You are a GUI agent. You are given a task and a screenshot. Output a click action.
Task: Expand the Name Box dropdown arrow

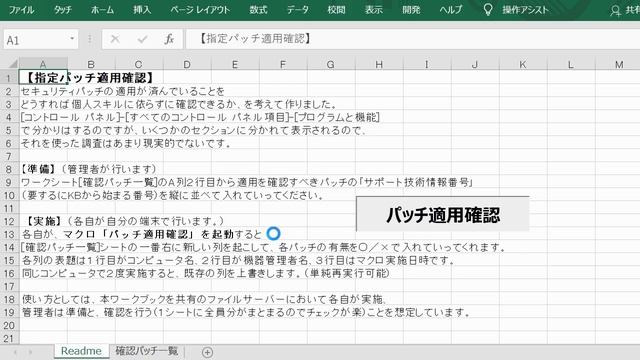[72, 39]
